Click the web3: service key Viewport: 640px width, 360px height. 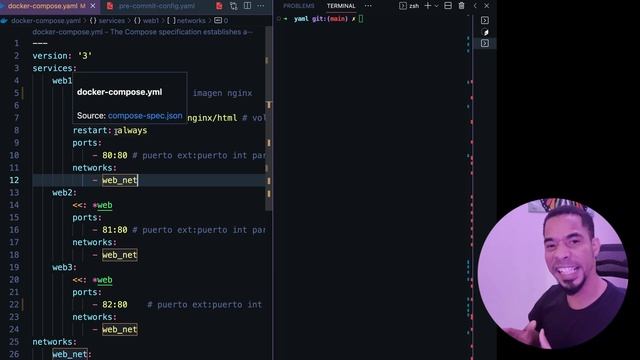pyautogui.click(x=64, y=267)
